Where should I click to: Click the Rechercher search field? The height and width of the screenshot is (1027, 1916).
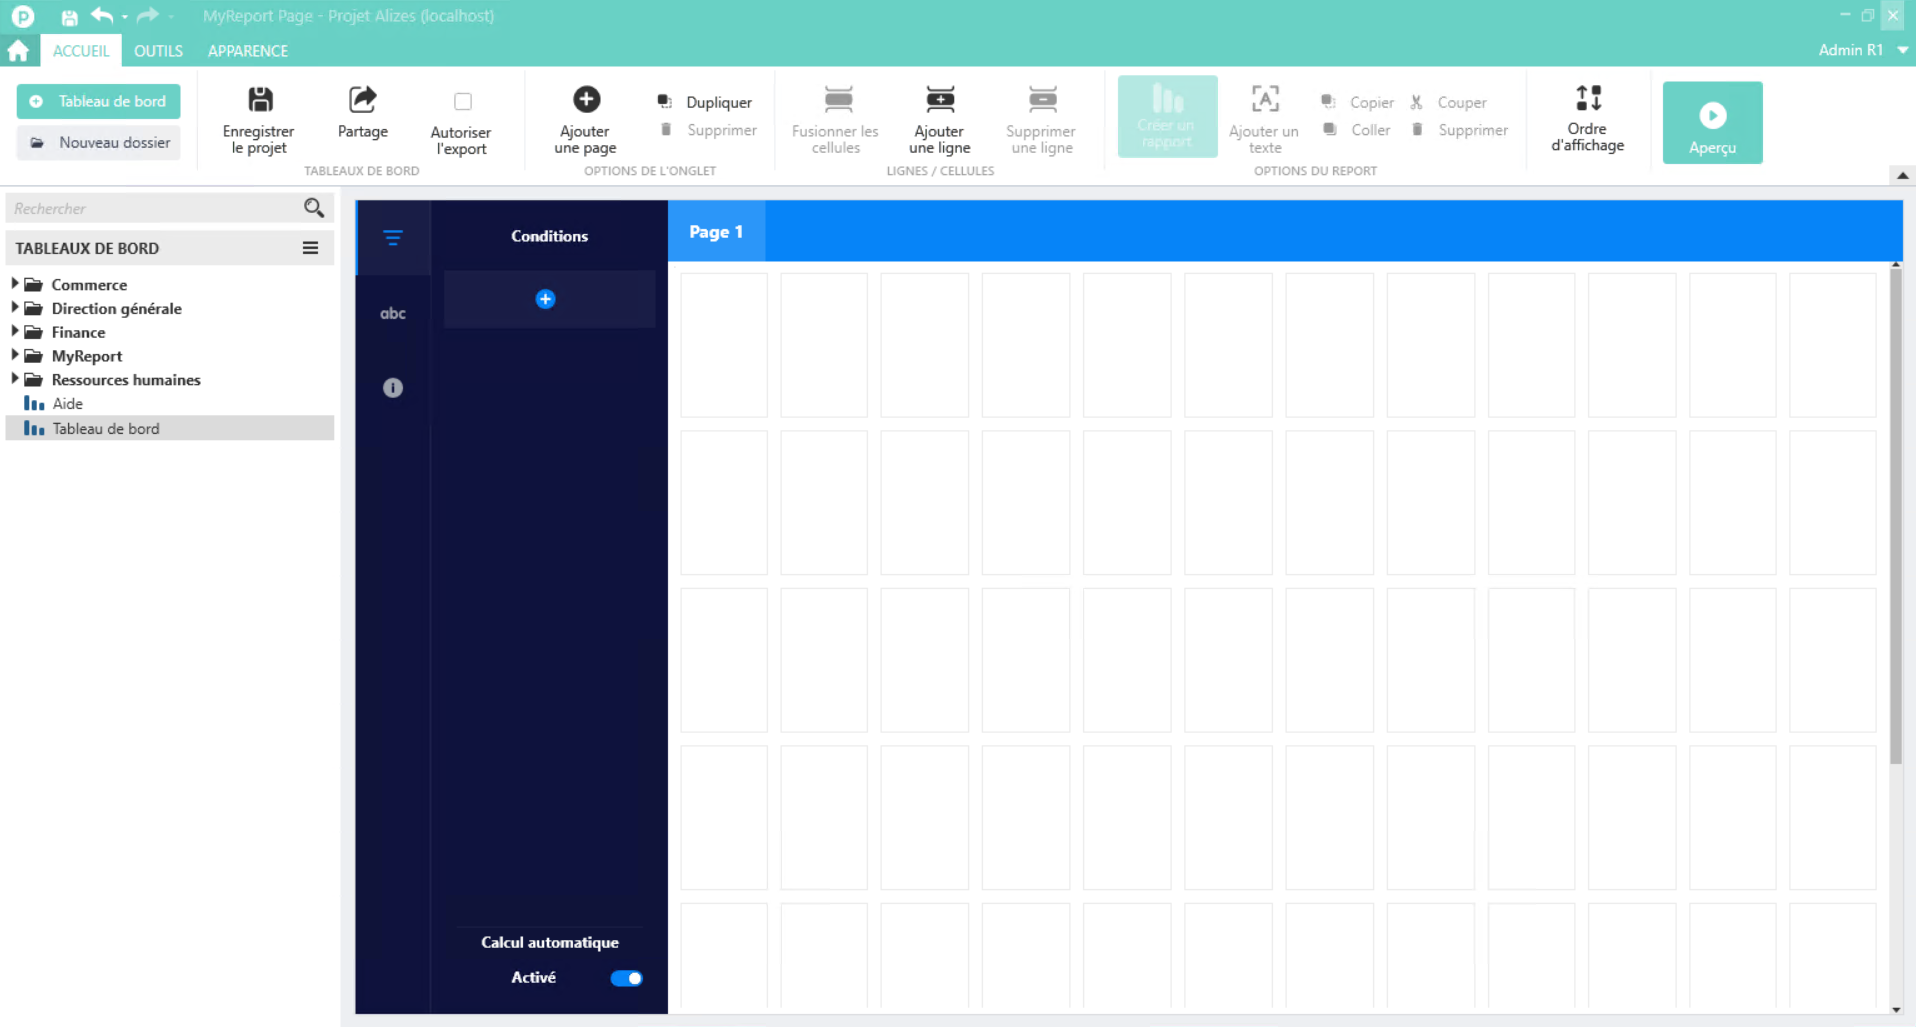(155, 208)
